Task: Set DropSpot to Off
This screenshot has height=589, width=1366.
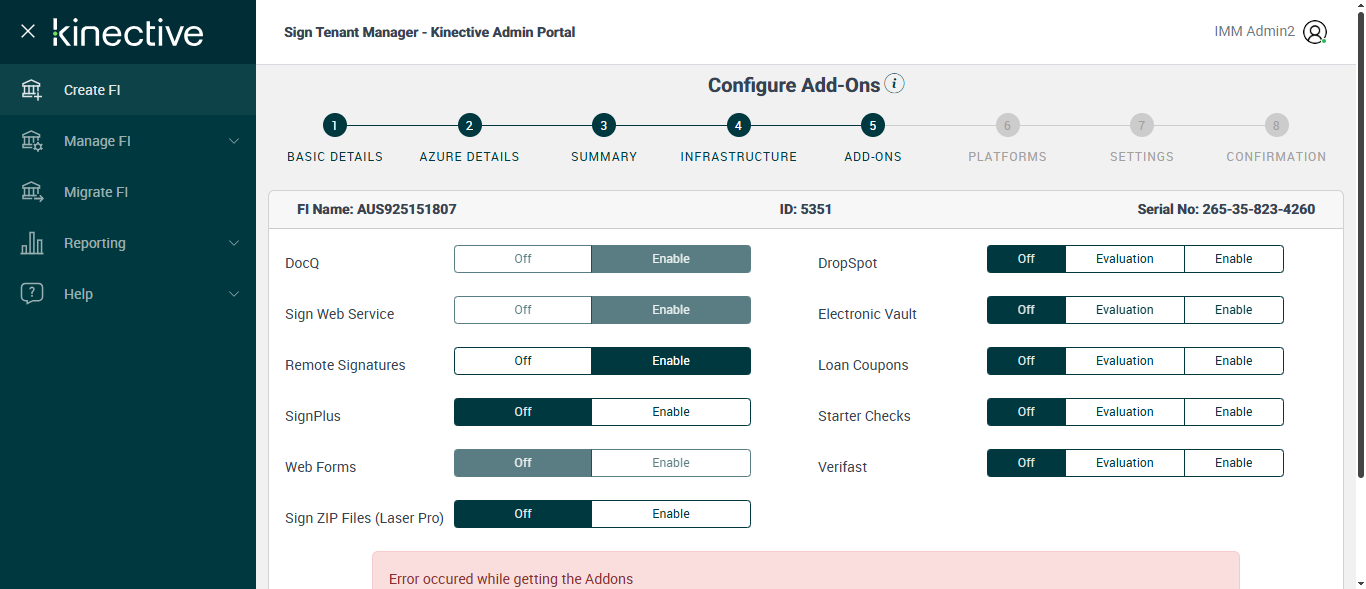Action: [x=1026, y=259]
